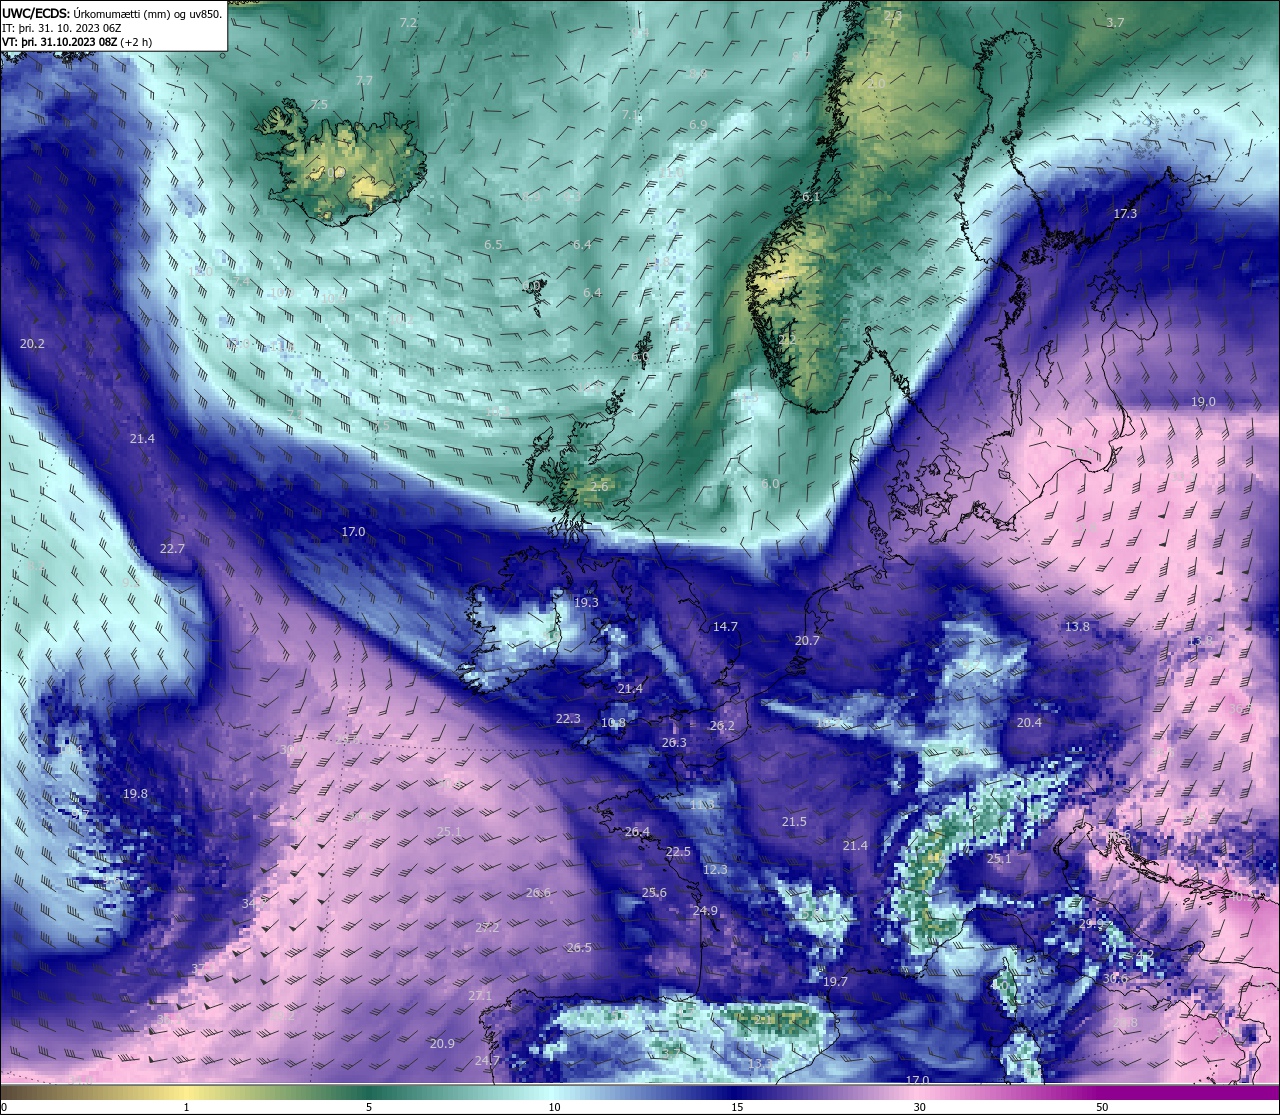Click the 19.8 value in the lower left

tap(135, 793)
